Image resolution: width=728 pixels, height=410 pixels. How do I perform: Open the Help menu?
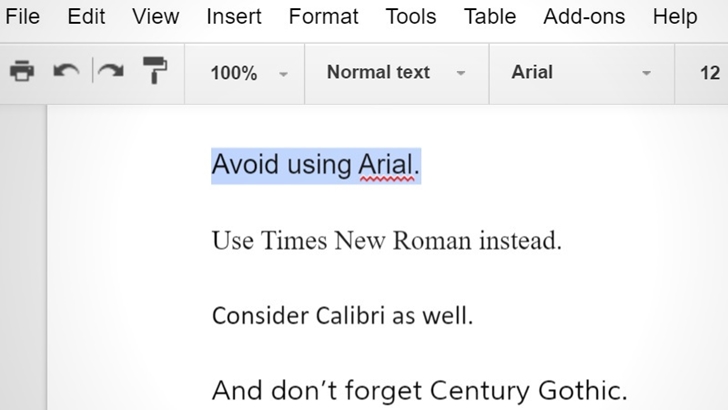click(x=675, y=17)
